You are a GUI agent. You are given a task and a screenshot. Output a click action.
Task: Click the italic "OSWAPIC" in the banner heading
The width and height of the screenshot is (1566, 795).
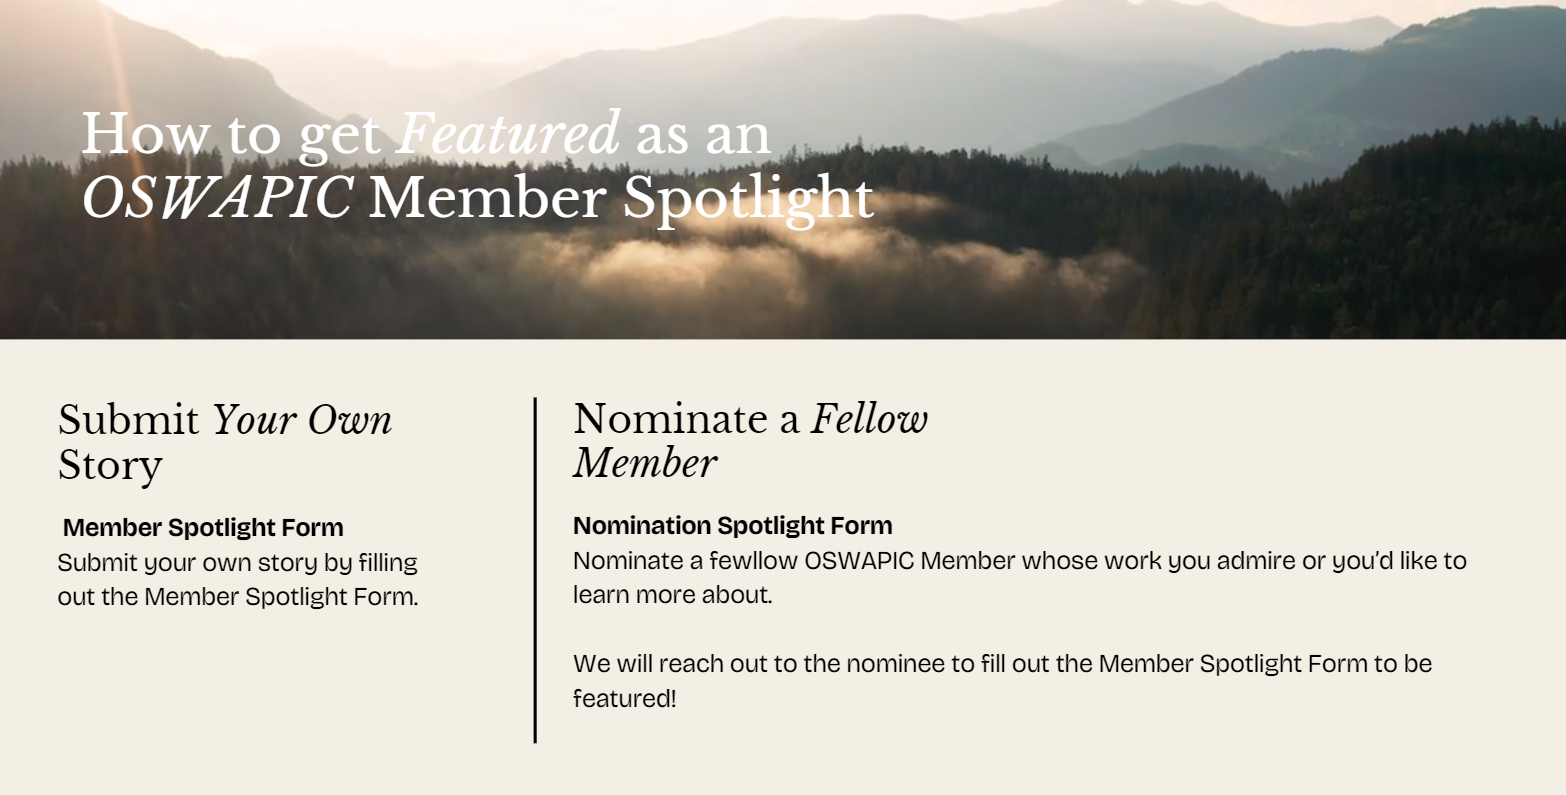tap(216, 198)
